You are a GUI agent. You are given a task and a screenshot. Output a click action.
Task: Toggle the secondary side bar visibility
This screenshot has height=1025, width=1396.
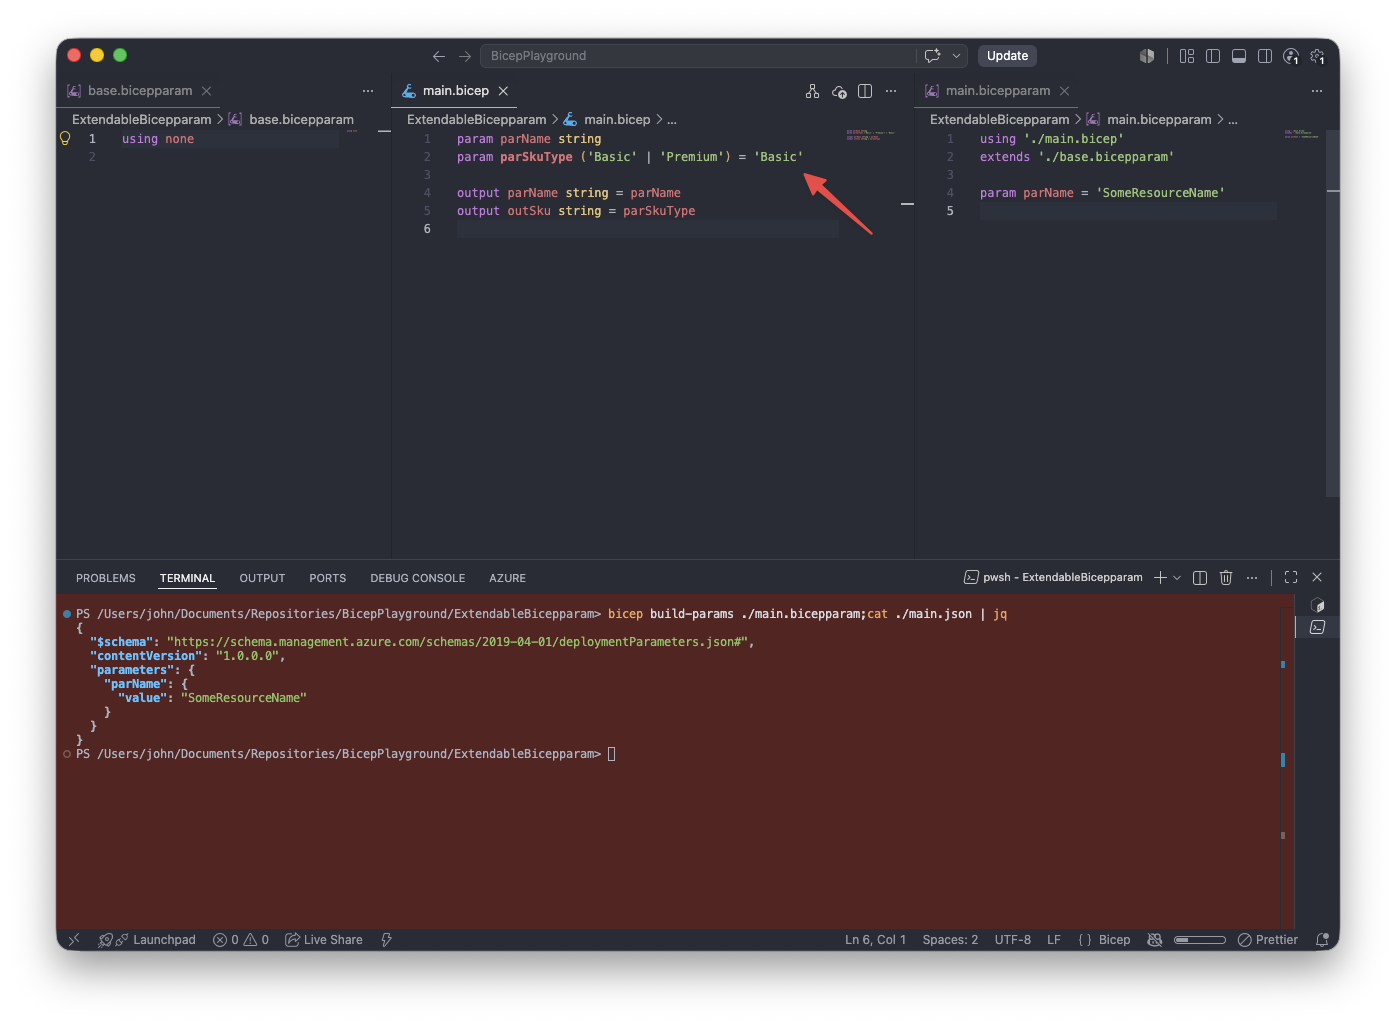pyautogui.click(x=1265, y=56)
